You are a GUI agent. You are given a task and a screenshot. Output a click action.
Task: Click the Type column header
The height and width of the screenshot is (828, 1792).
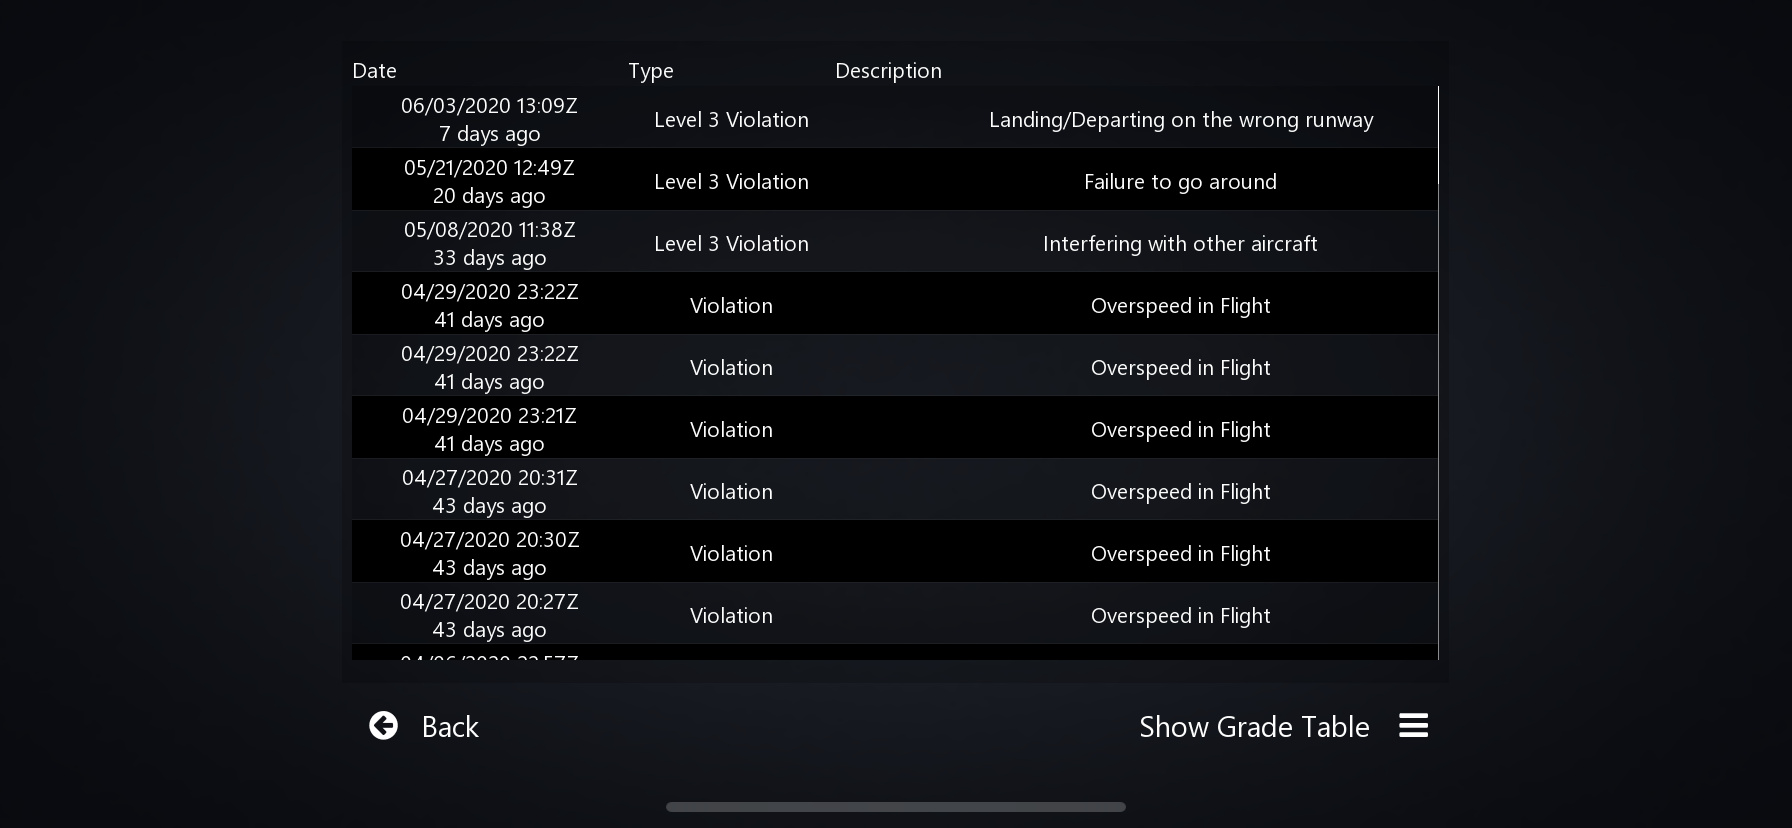click(x=651, y=71)
